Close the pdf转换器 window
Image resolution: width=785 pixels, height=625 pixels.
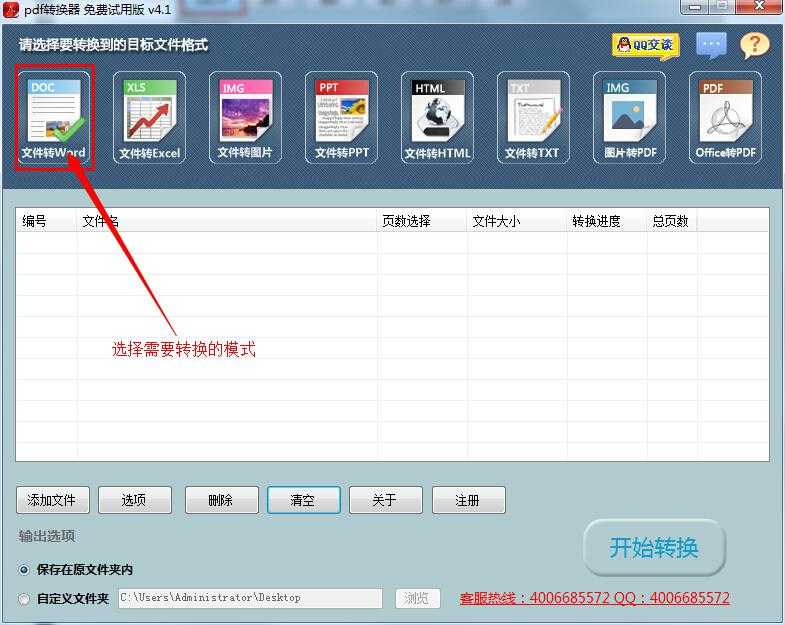click(759, 7)
